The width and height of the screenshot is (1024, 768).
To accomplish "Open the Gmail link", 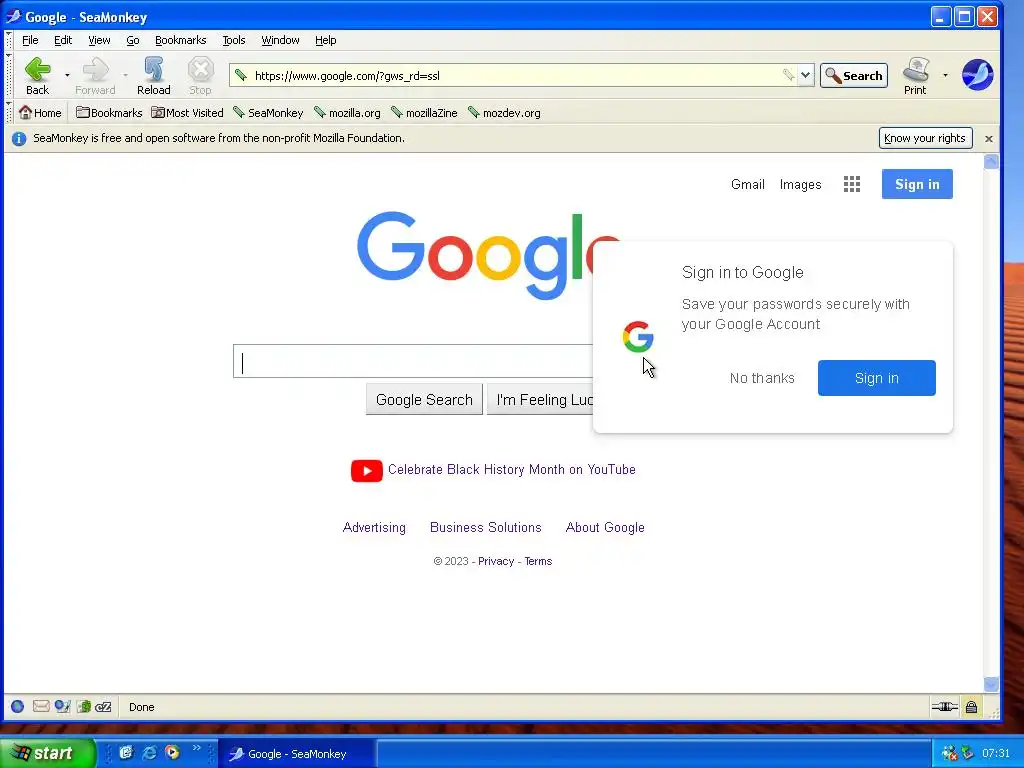I will [748, 185].
